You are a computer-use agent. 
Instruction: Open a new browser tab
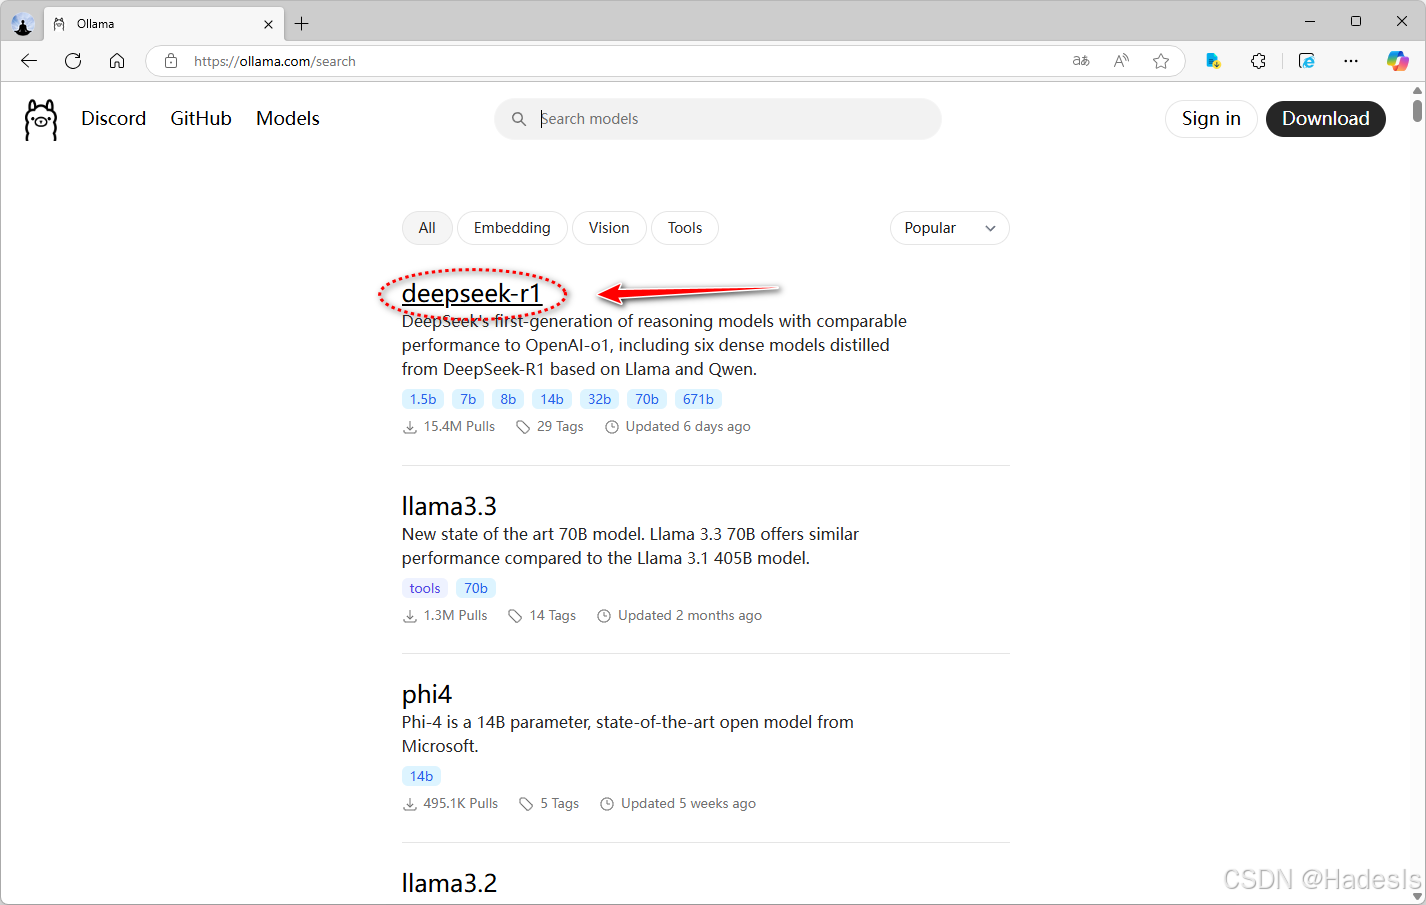301,23
